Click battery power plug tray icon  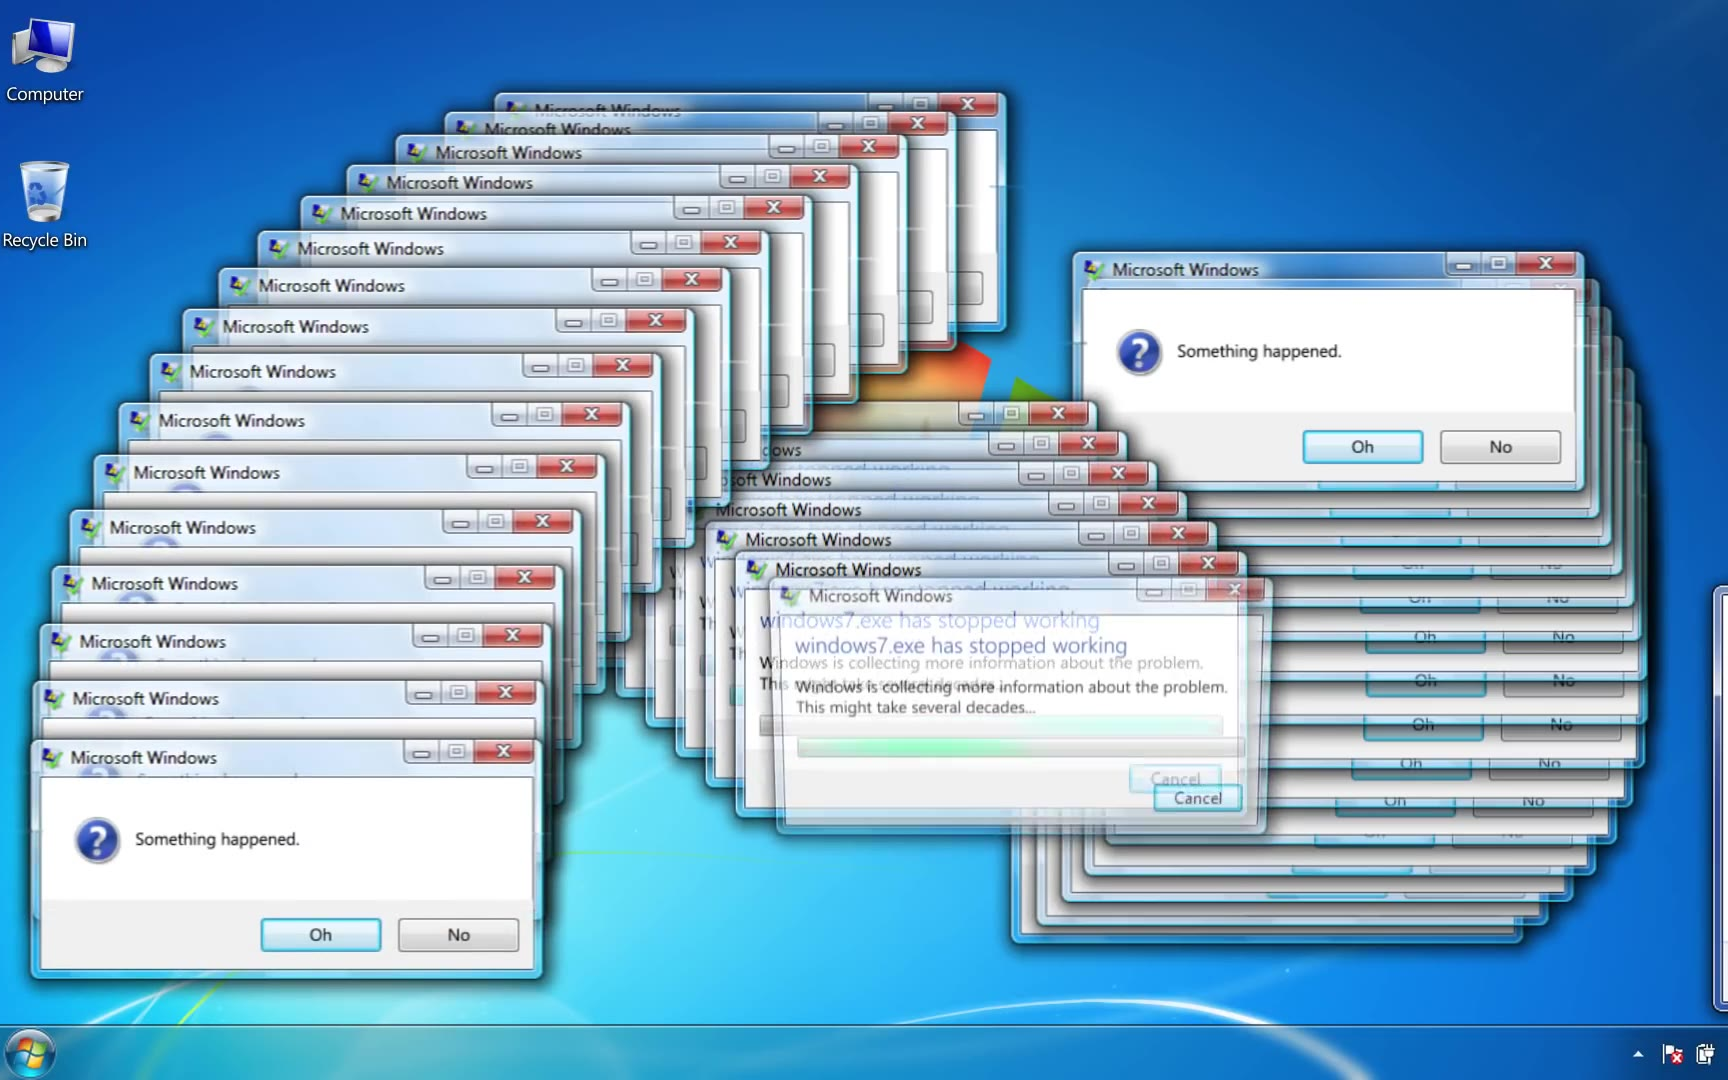[x=1705, y=1054]
